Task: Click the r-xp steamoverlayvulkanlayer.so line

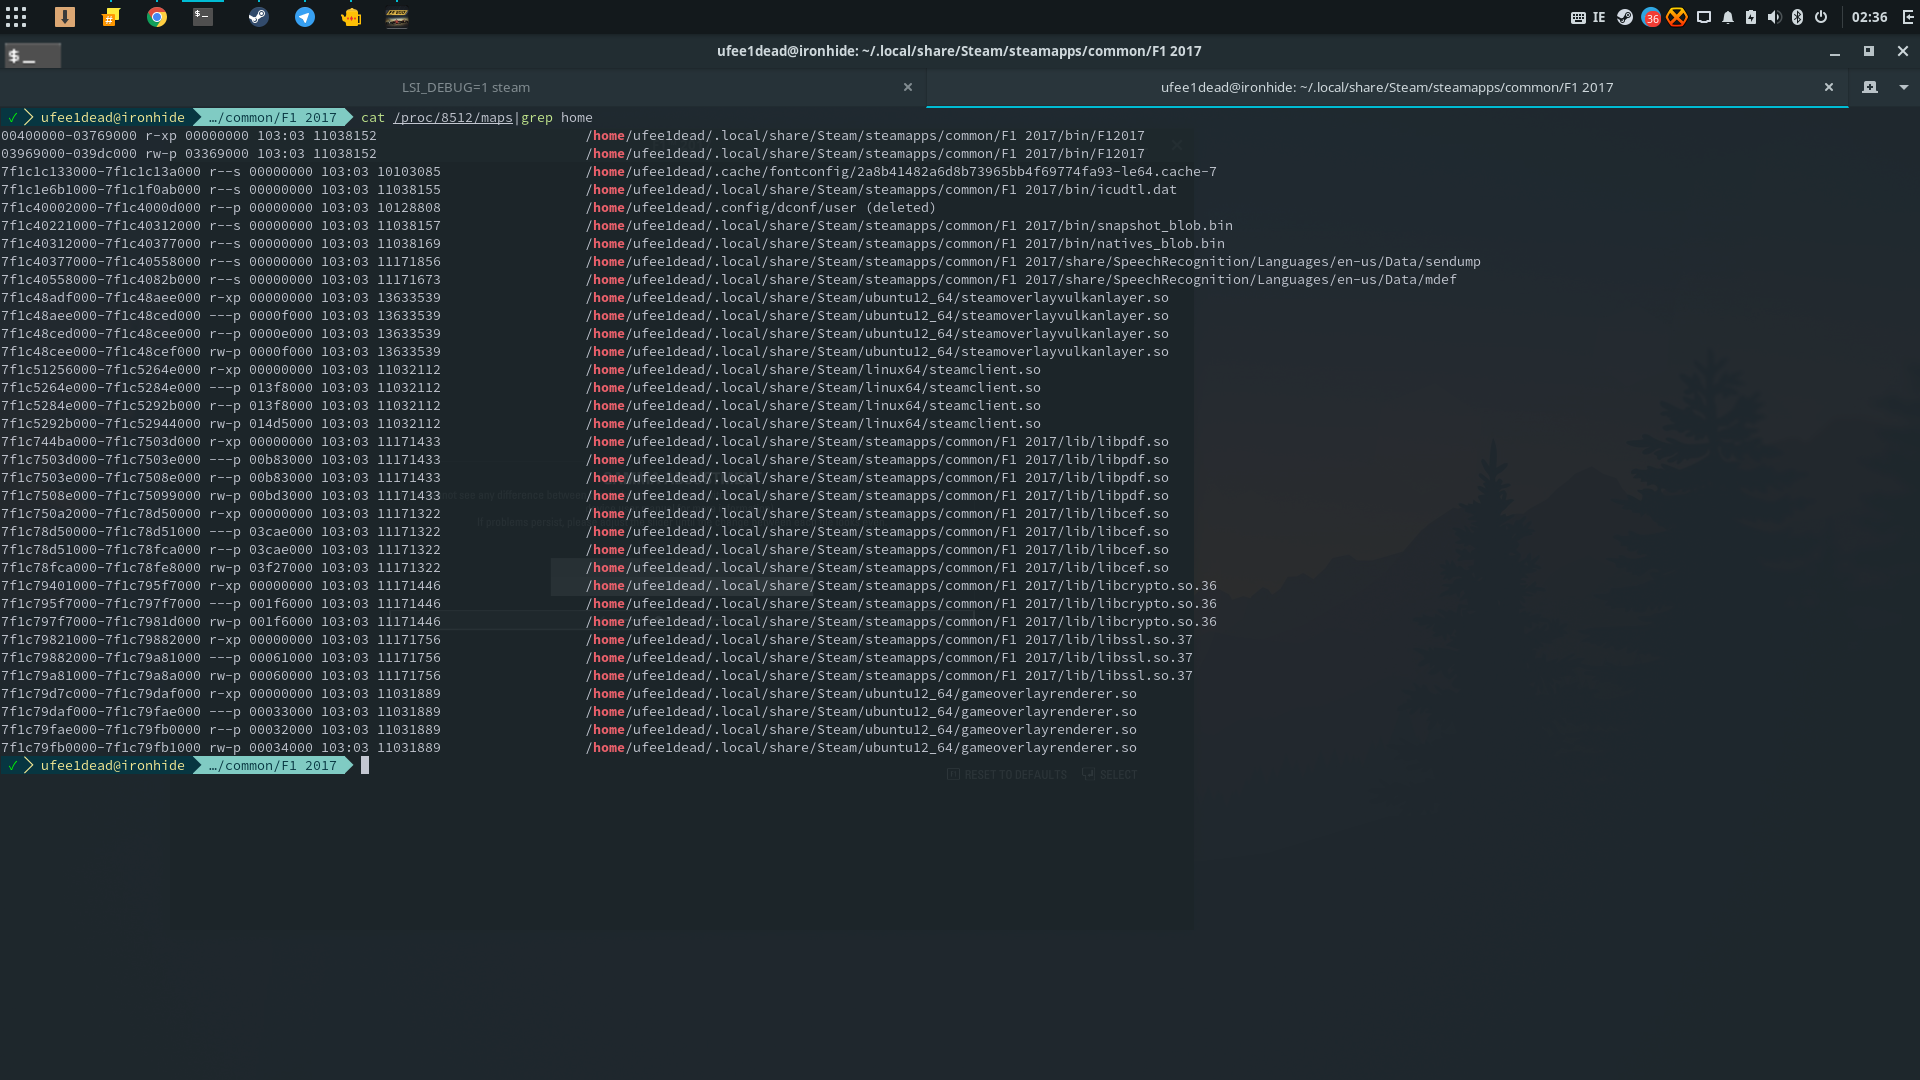Action: tap(585, 297)
